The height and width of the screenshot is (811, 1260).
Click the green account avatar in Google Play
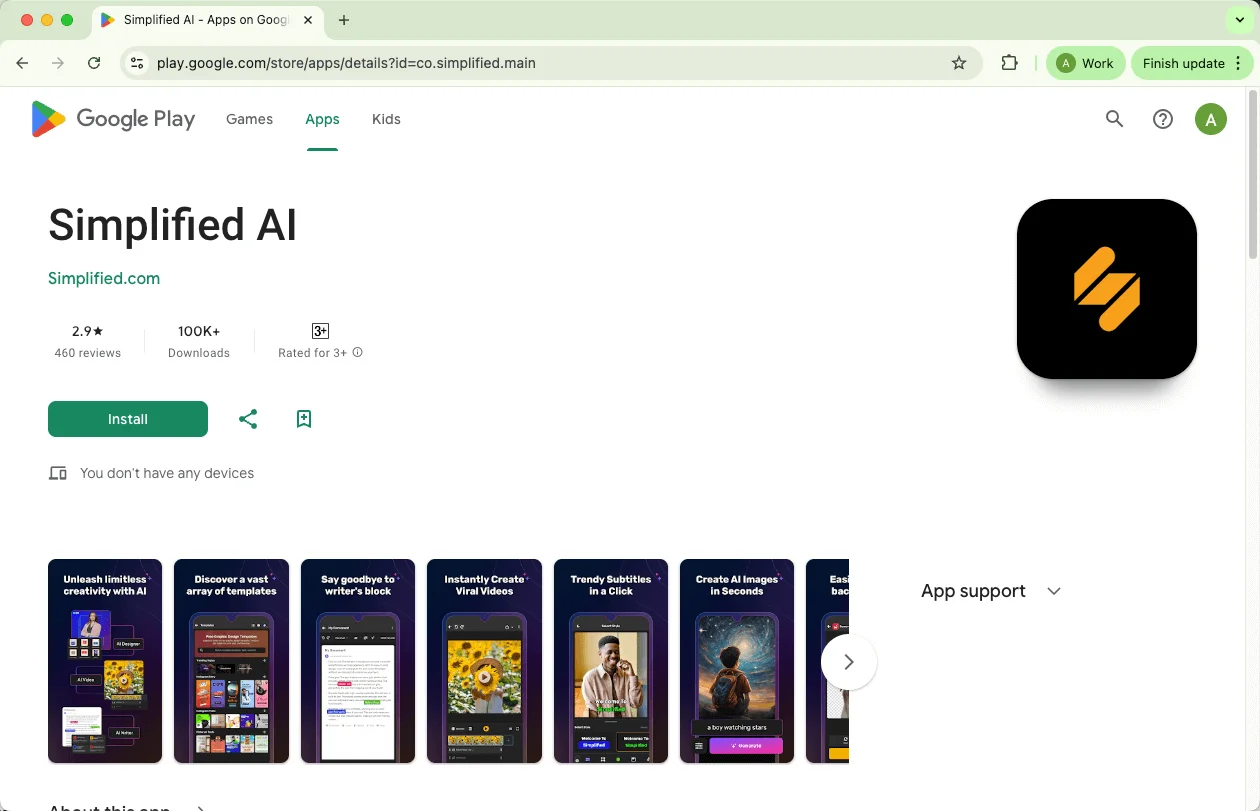tap(1210, 120)
